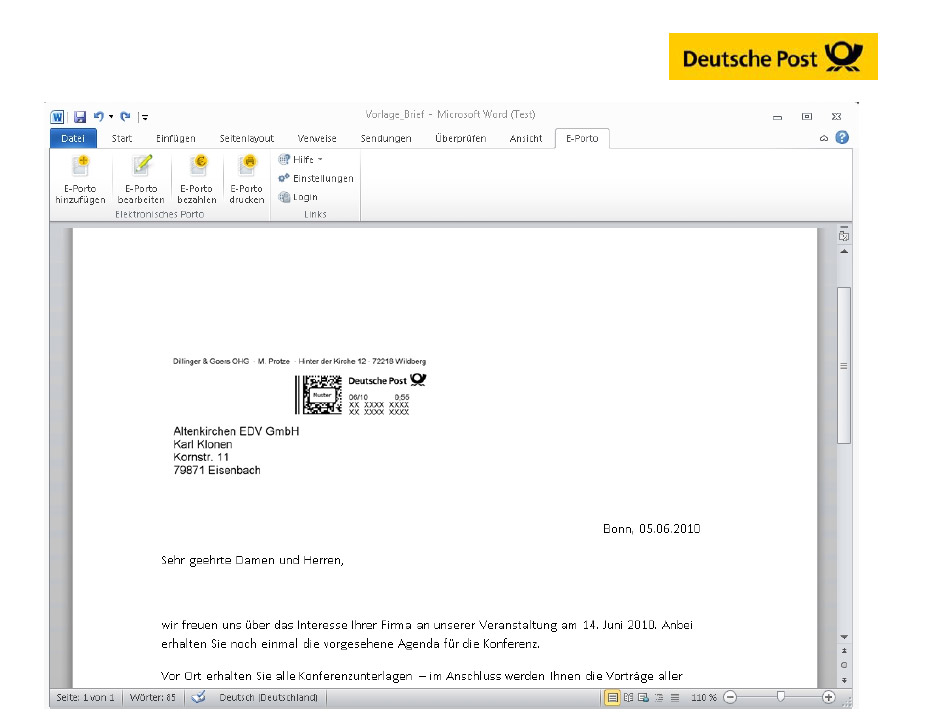926x726 pixels.
Task: Go to next page browse button
Action: (844, 680)
